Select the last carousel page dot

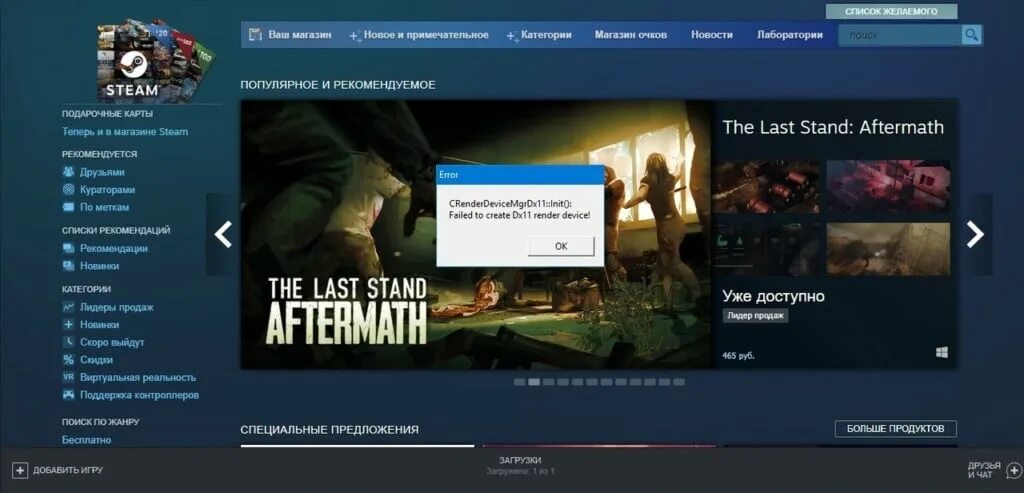click(679, 382)
